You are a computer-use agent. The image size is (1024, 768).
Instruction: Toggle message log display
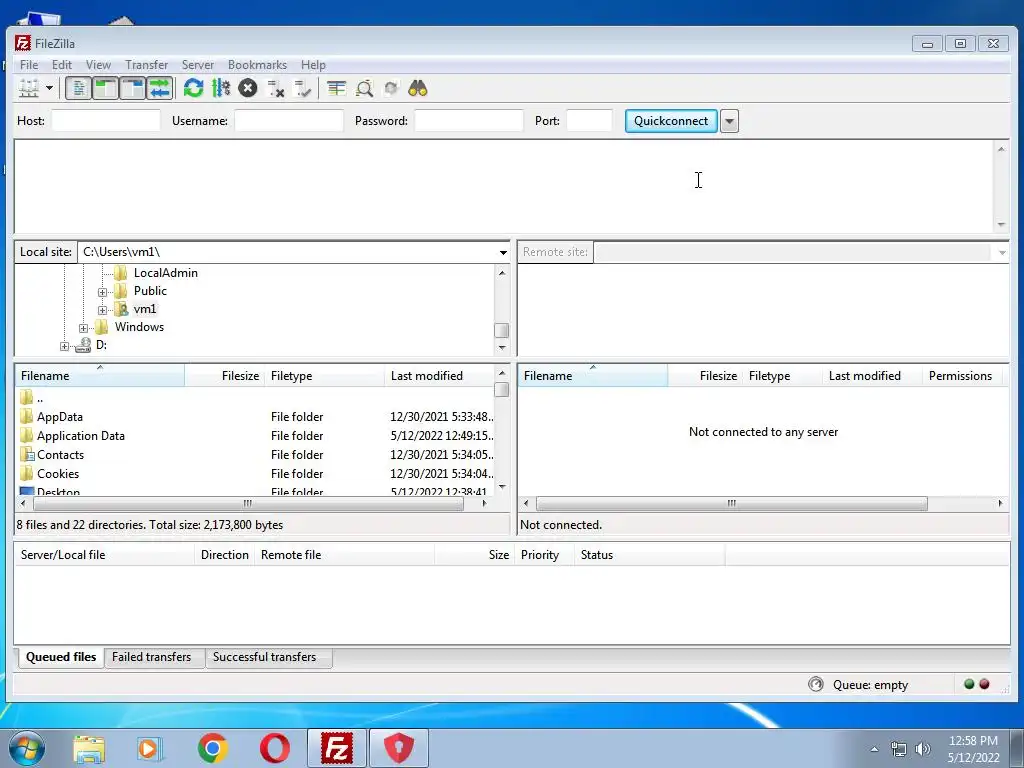click(78, 88)
